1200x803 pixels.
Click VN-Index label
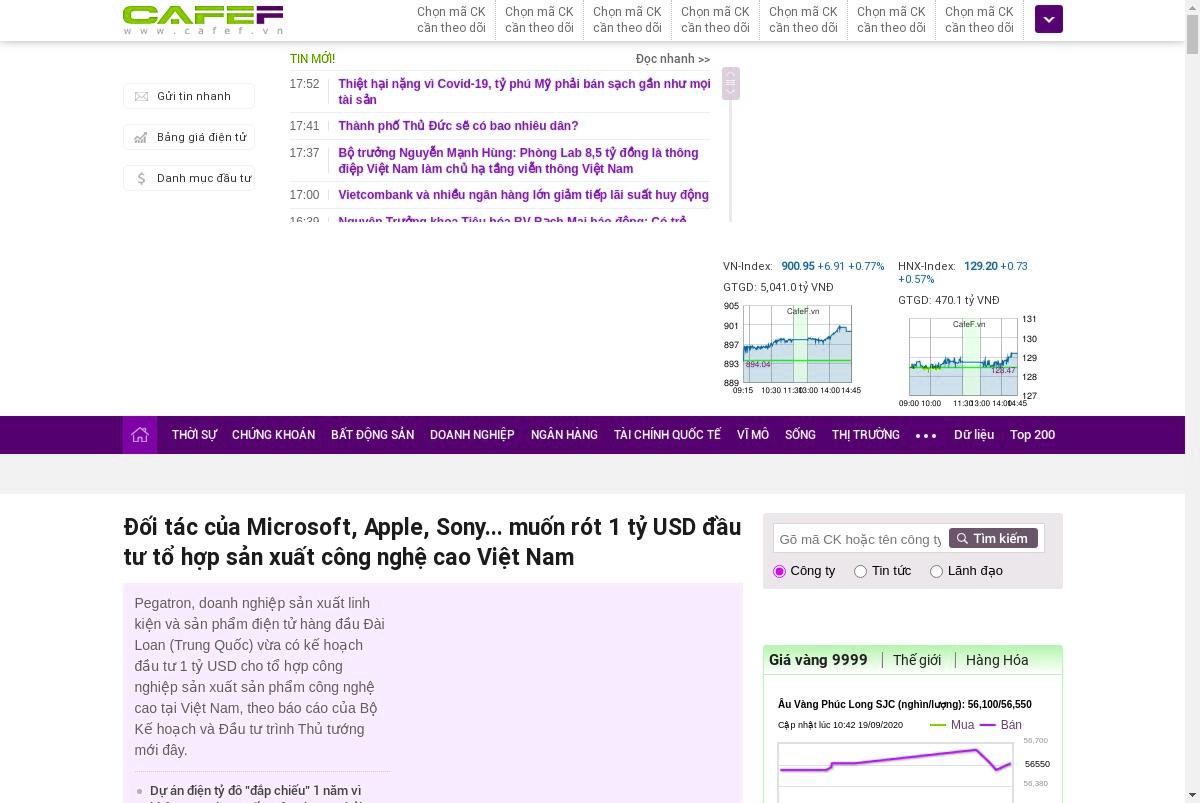click(x=748, y=266)
